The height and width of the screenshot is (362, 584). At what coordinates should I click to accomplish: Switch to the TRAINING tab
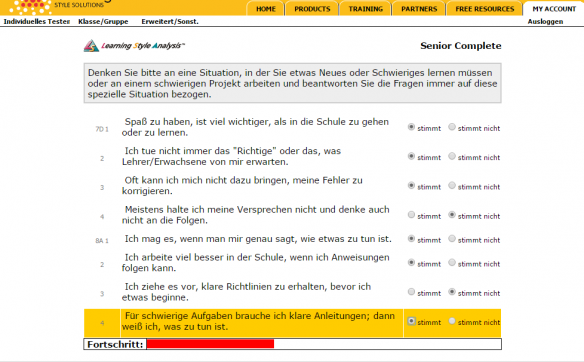[365, 9]
